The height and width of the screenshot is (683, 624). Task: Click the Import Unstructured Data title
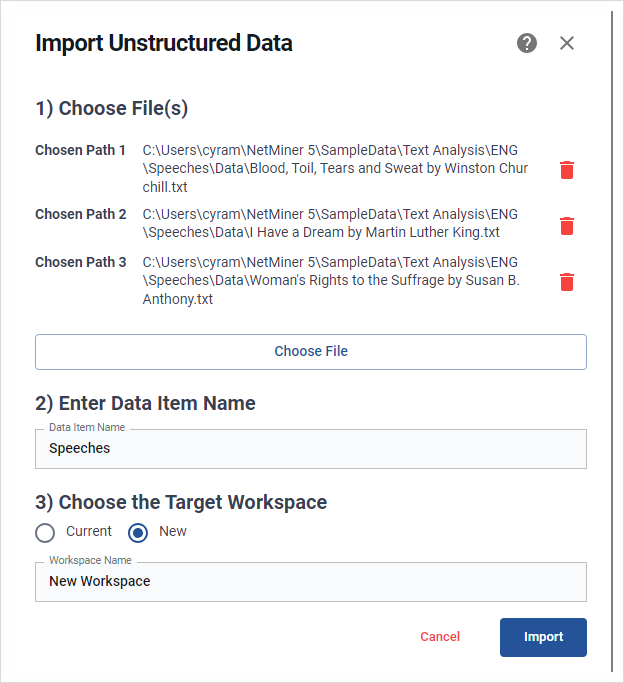[x=164, y=43]
